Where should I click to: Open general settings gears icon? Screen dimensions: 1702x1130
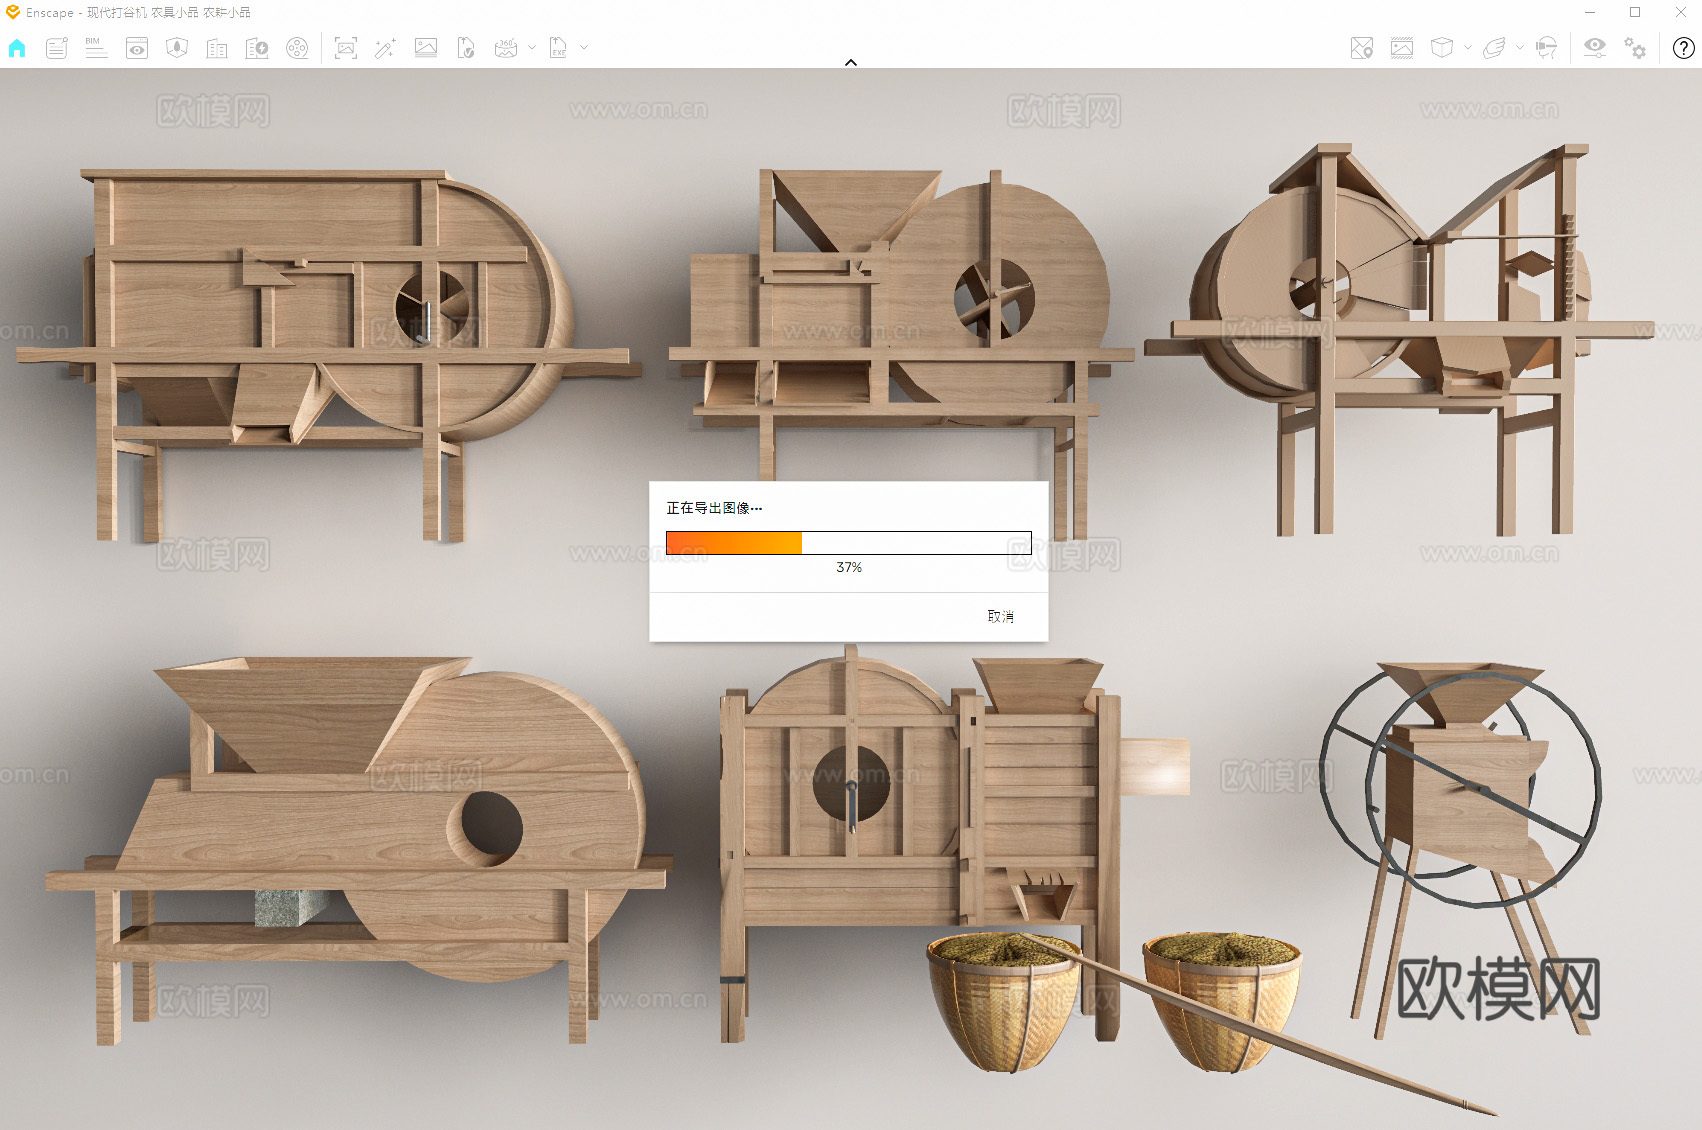tap(1635, 48)
